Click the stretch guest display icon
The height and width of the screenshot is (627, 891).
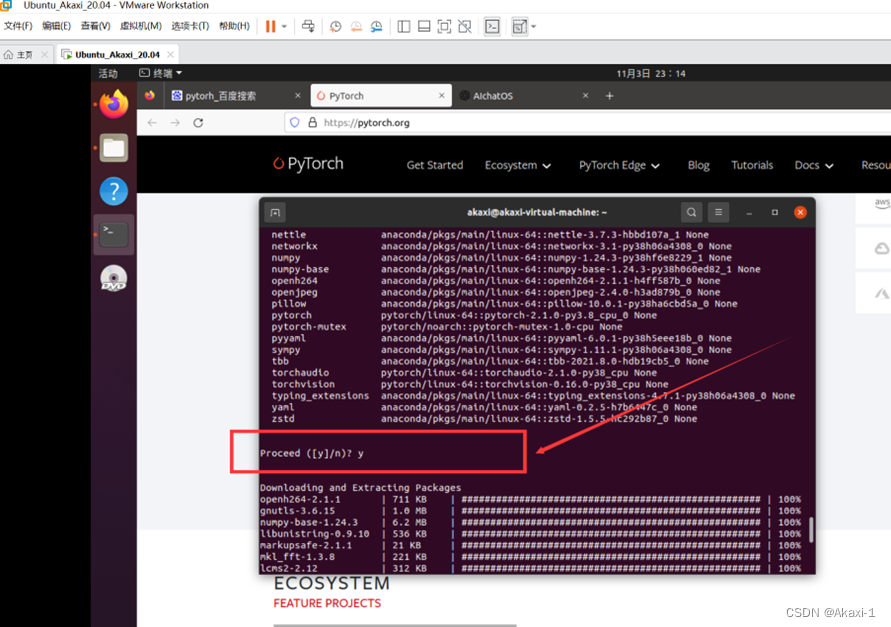click(x=519, y=26)
